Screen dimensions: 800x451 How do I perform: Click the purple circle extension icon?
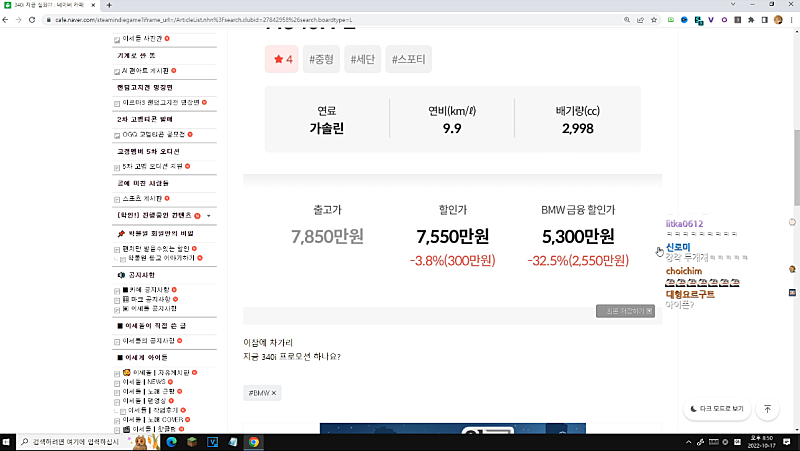[x=724, y=20]
